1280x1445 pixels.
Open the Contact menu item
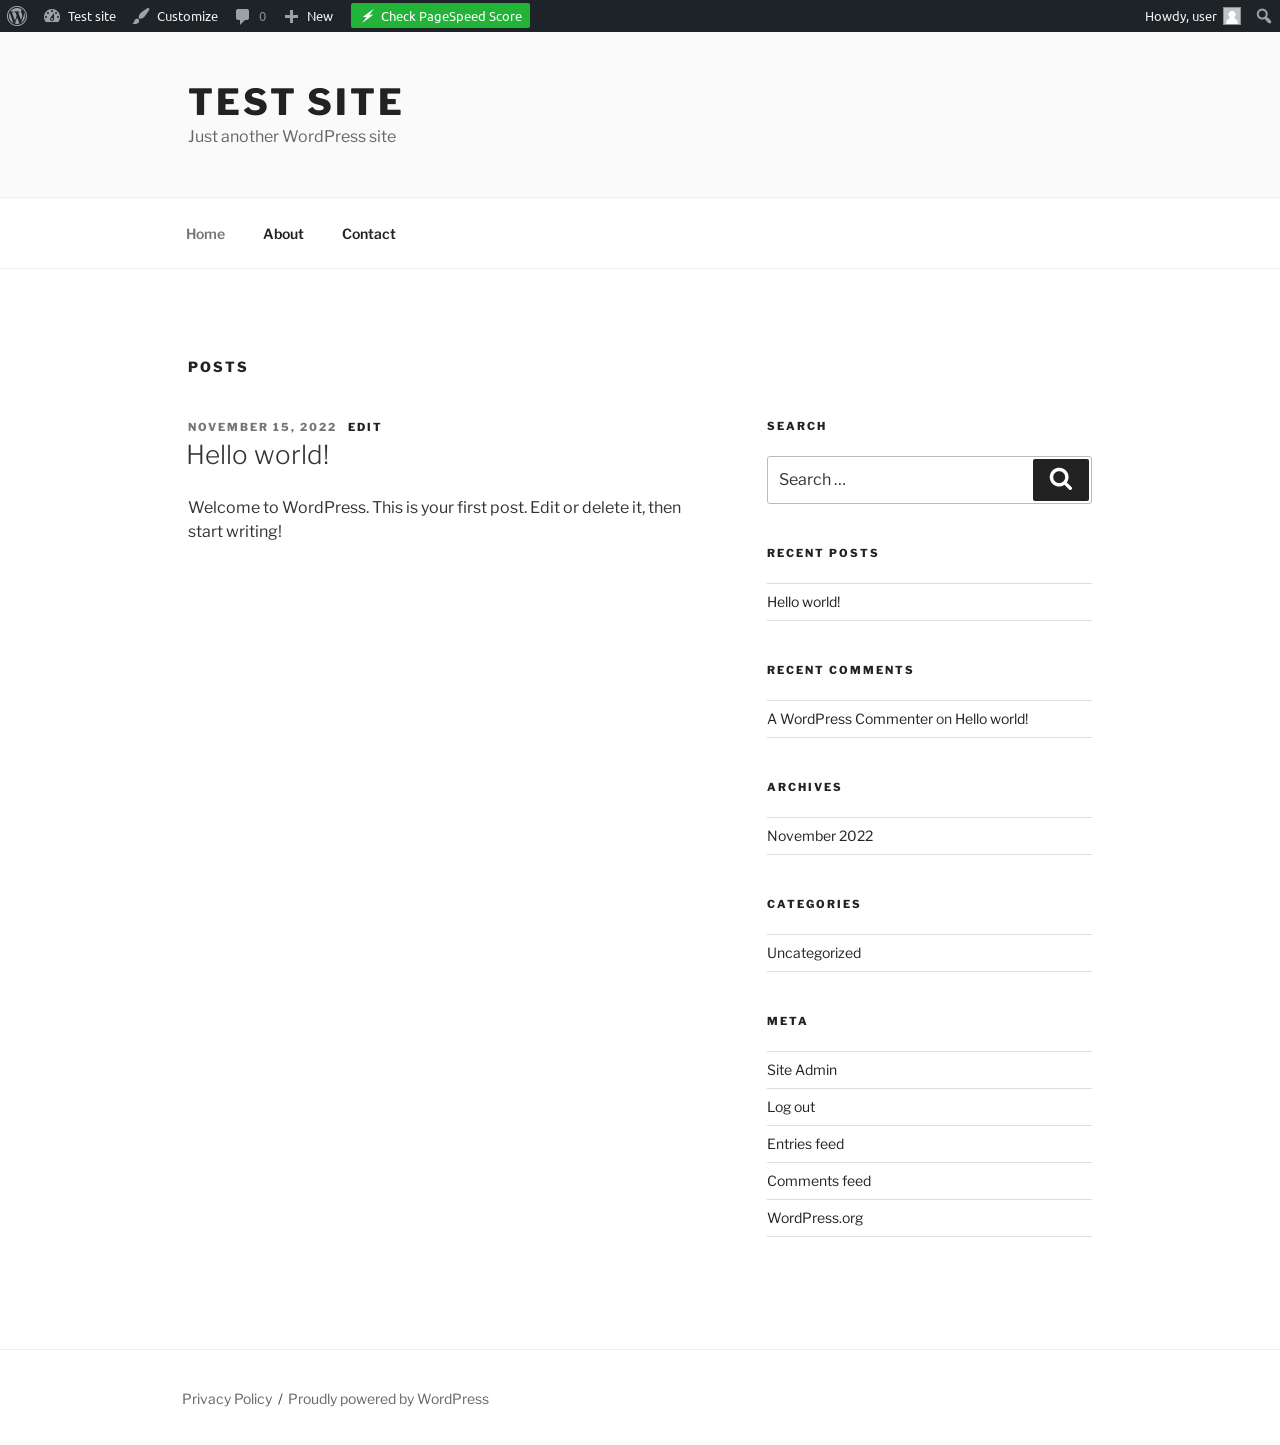(369, 234)
